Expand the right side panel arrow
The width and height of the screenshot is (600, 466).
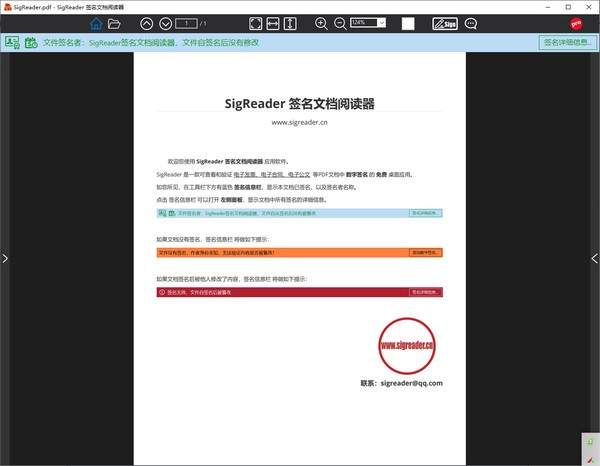tap(595, 258)
